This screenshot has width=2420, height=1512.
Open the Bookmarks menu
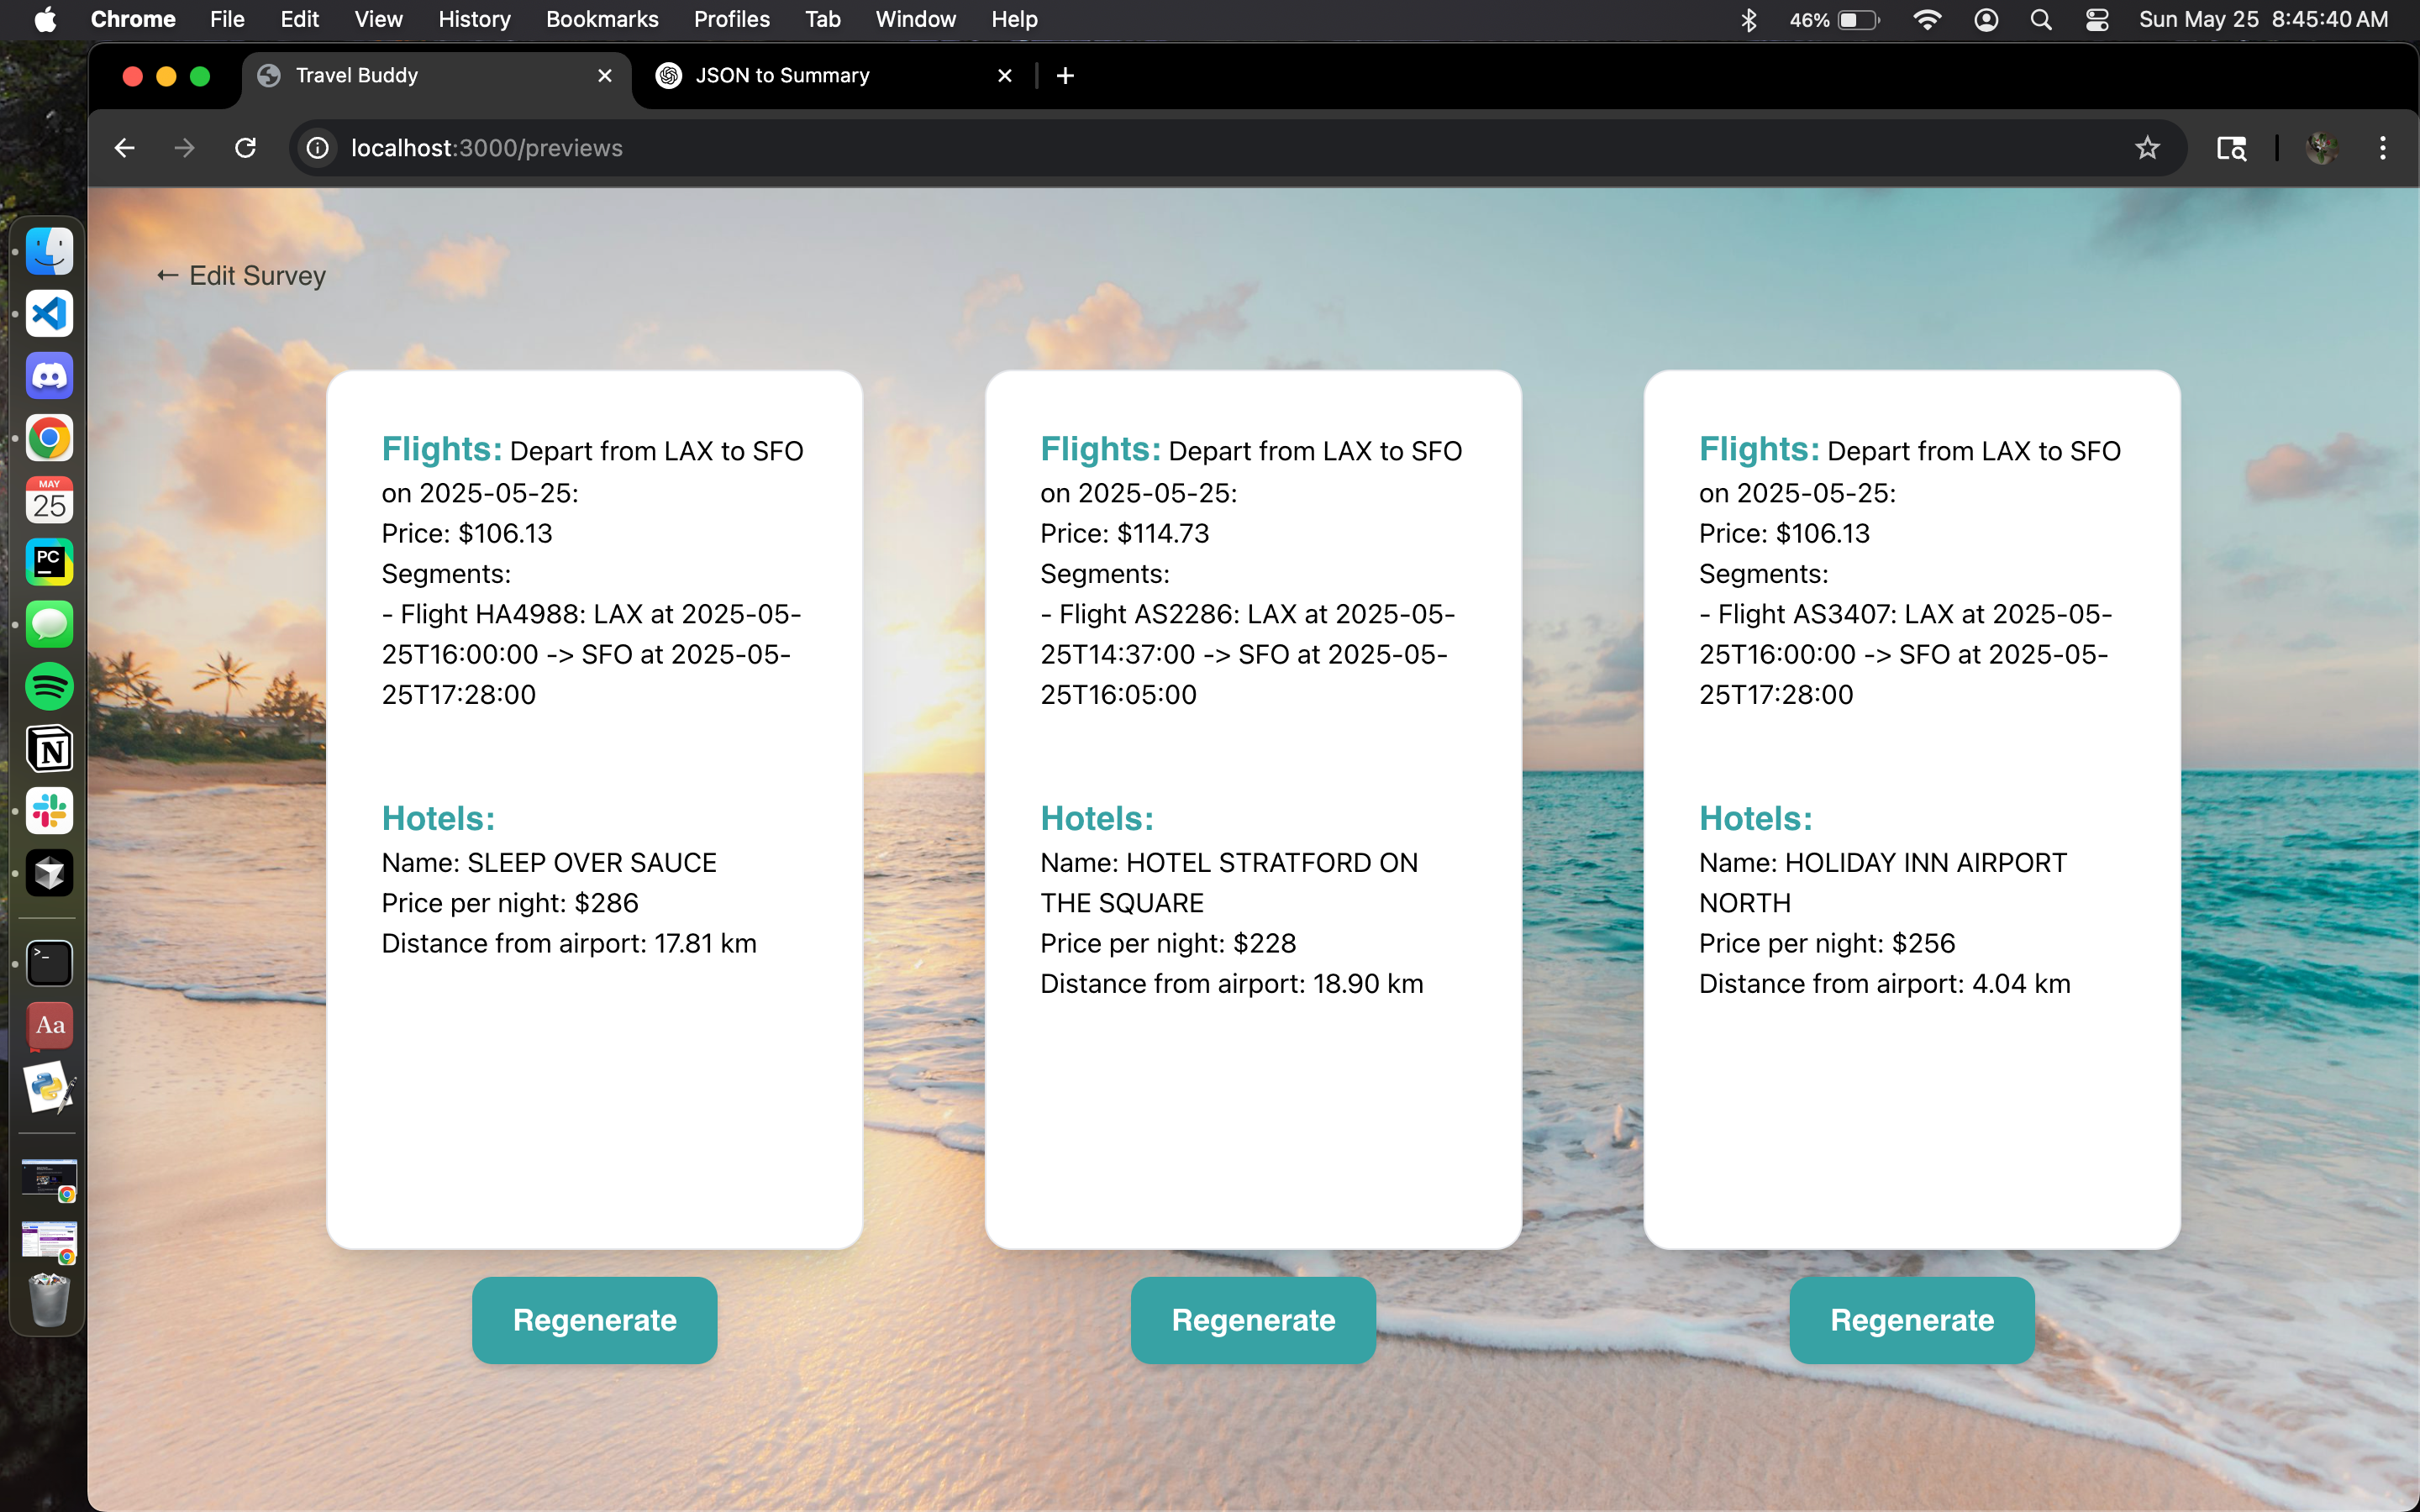click(x=601, y=20)
